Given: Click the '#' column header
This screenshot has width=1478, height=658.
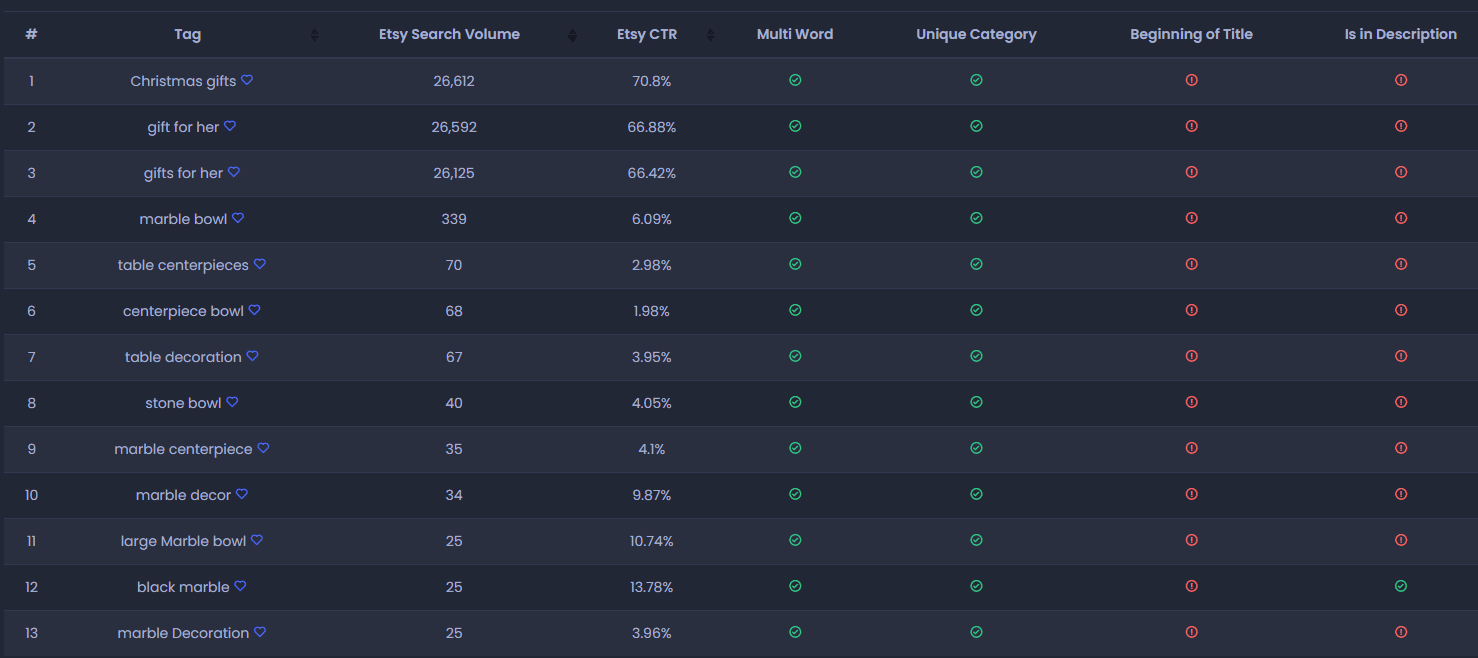Looking at the screenshot, I should pyautogui.click(x=31, y=34).
